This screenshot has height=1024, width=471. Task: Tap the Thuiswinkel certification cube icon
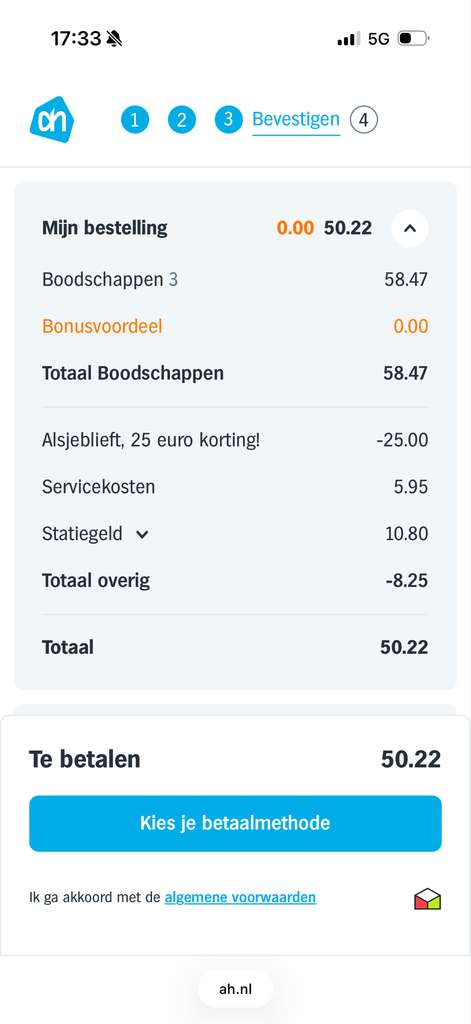[428, 899]
